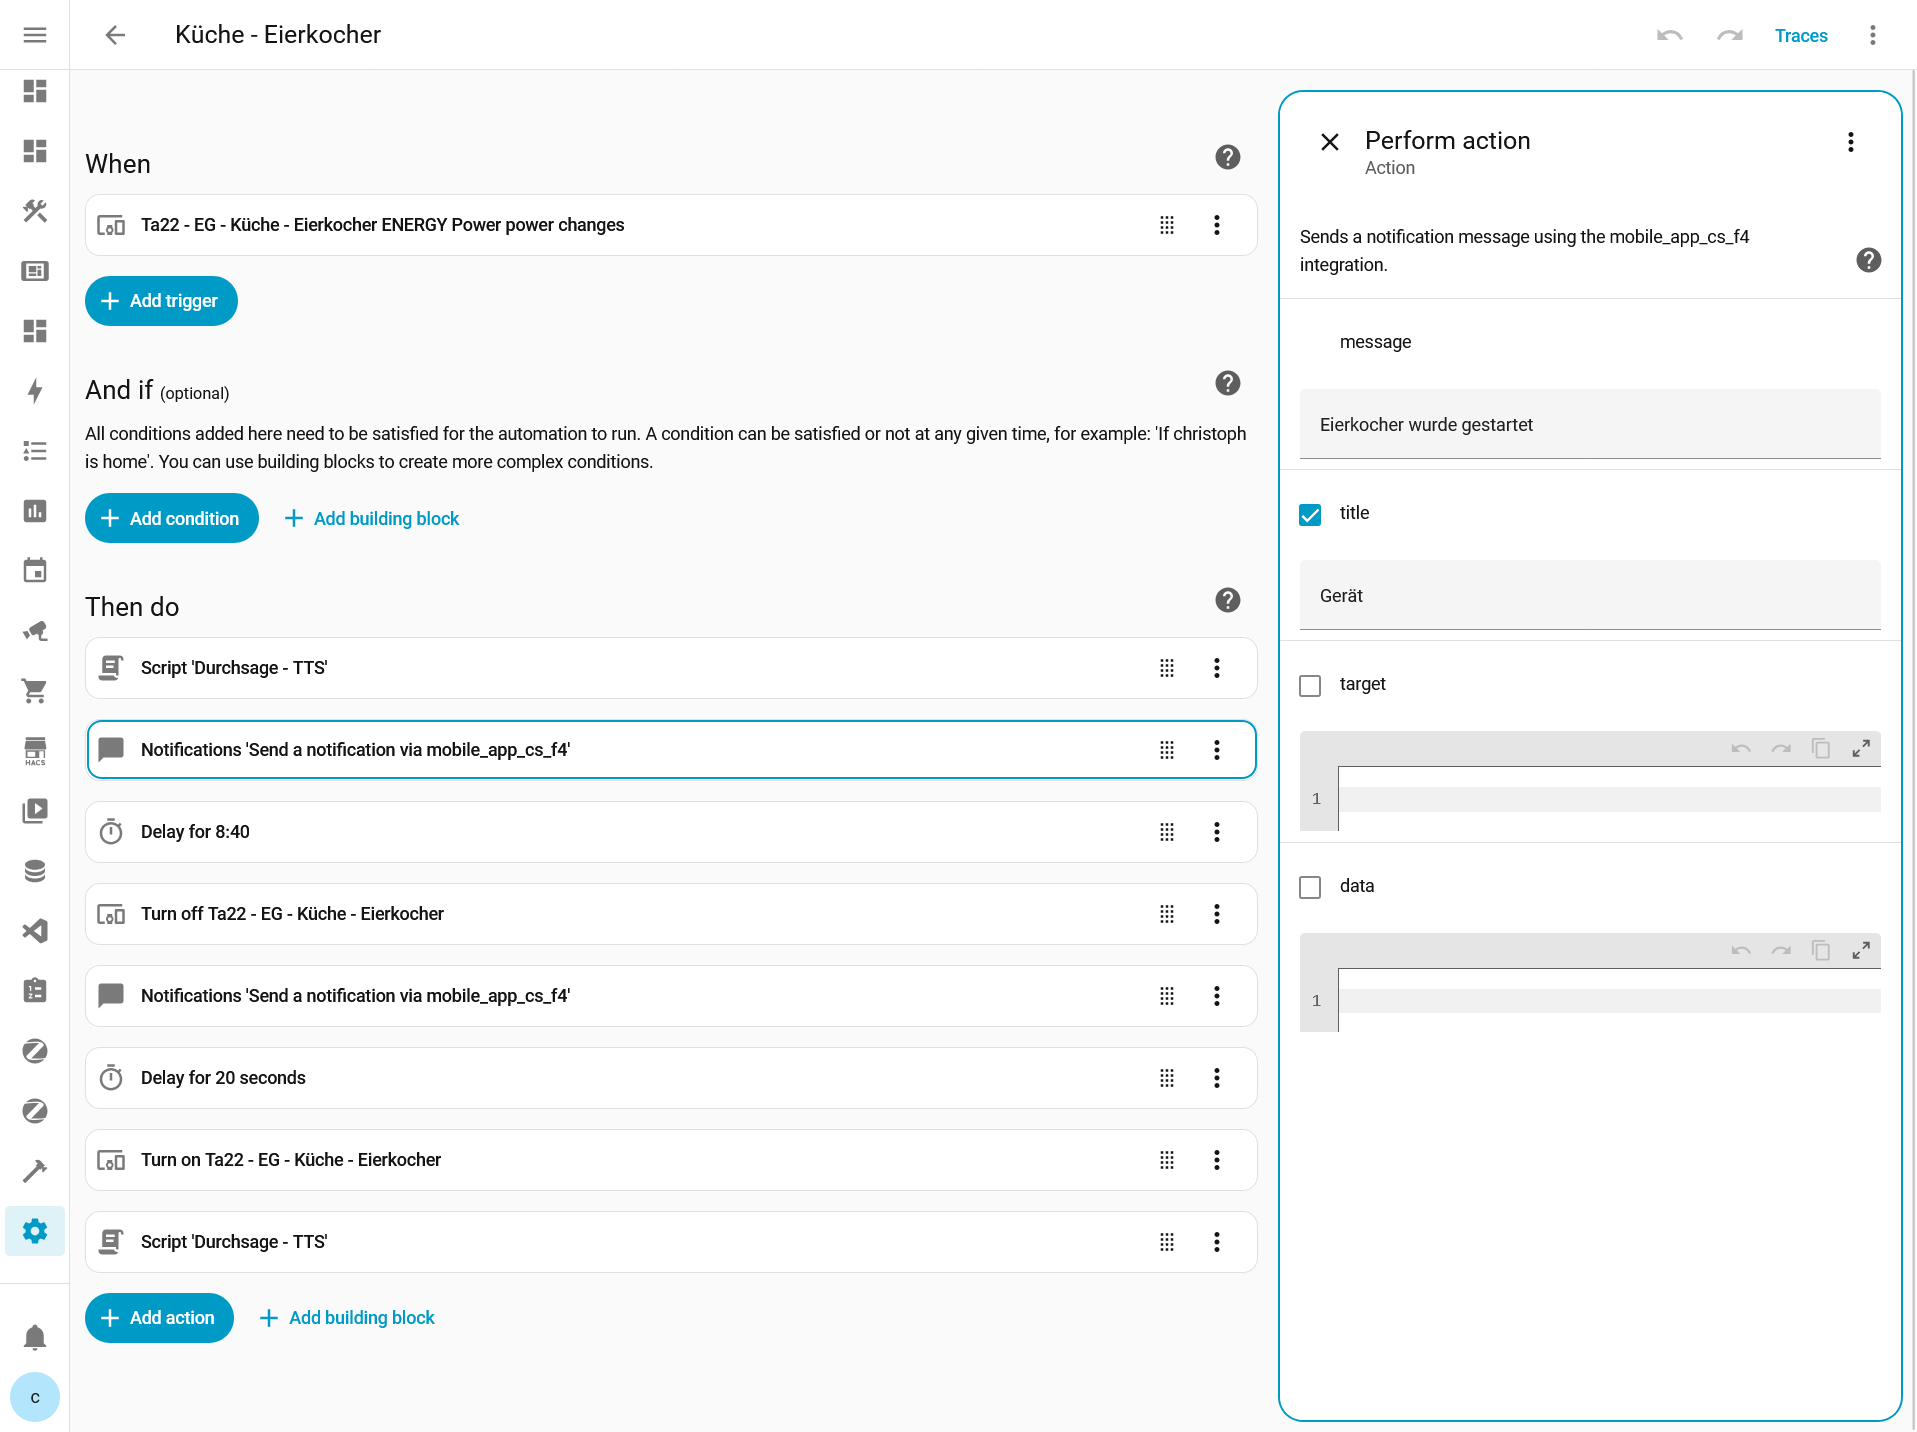Go back using the arrow icon
Screen dimensions: 1917x1432
(x=115, y=35)
